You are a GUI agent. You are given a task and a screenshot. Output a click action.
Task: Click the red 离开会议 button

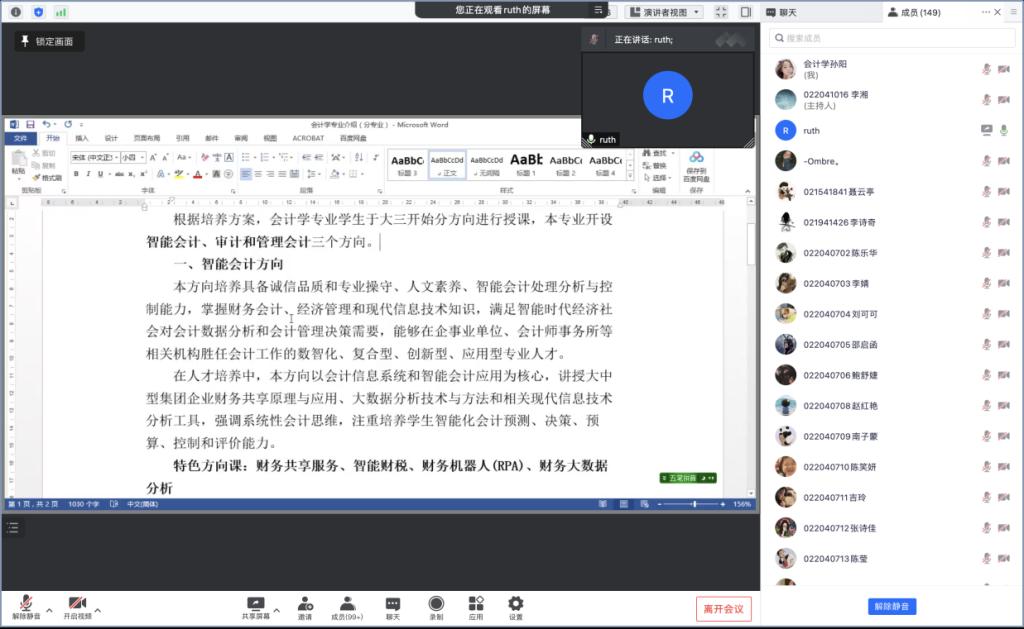pos(723,608)
